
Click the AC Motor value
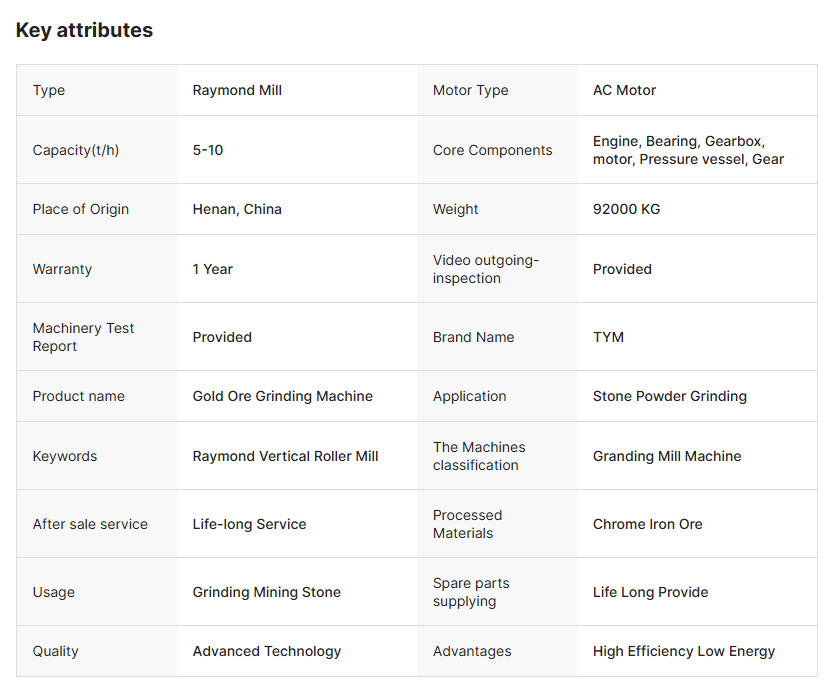624,90
